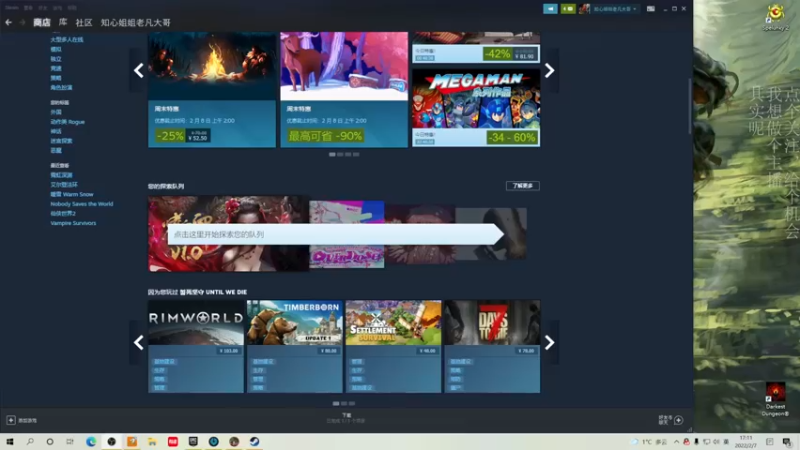Open the pink deer up to -90% card

344,90
